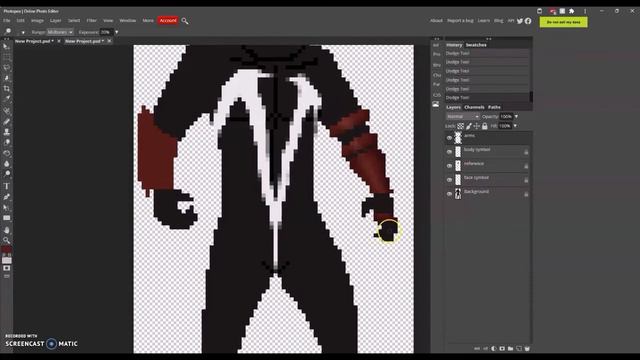Viewport: 640px width, 360px height.
Task: Open the Fill dropdown arrow
Action: point(515,126)
